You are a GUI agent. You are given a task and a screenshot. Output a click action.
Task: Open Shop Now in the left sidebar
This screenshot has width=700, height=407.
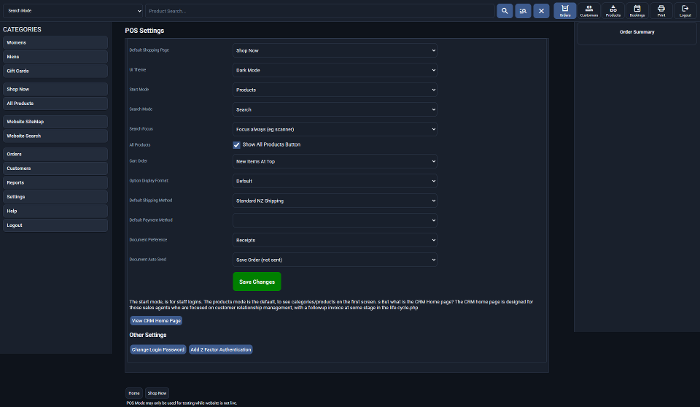(55, 89)
